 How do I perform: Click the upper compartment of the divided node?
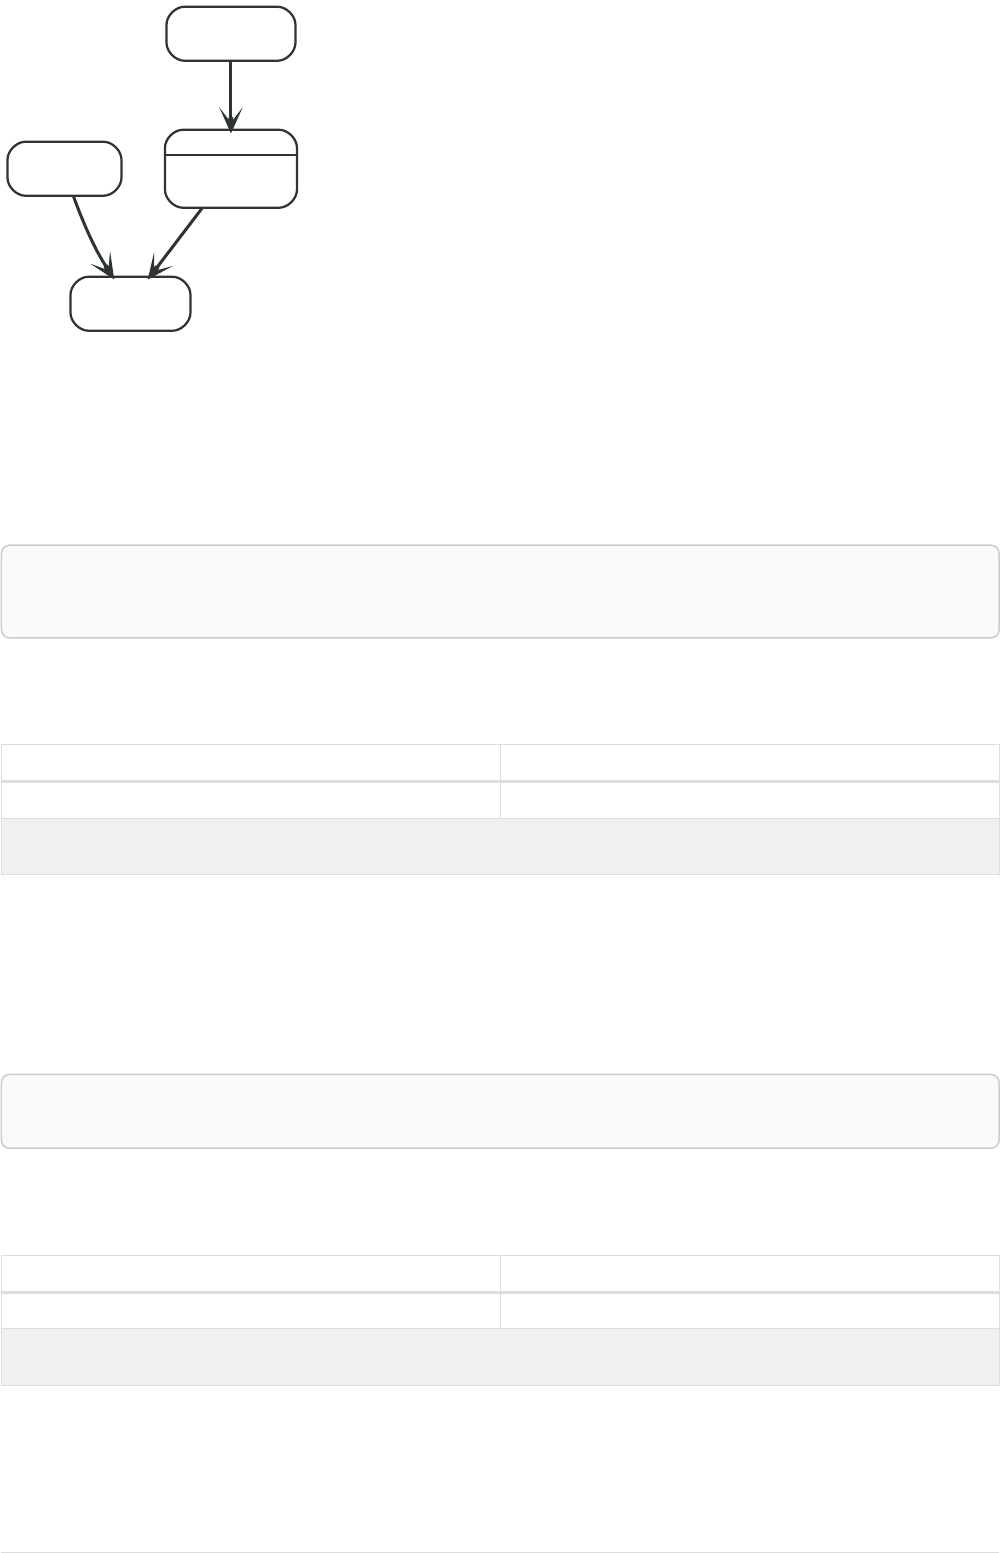tap(230, 143)
